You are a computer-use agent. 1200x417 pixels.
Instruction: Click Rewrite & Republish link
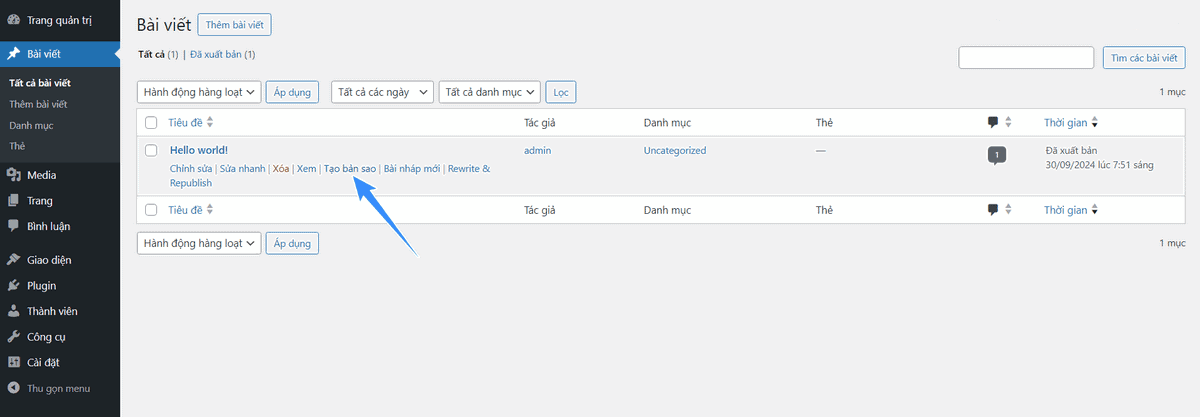[x=330, y=176]
